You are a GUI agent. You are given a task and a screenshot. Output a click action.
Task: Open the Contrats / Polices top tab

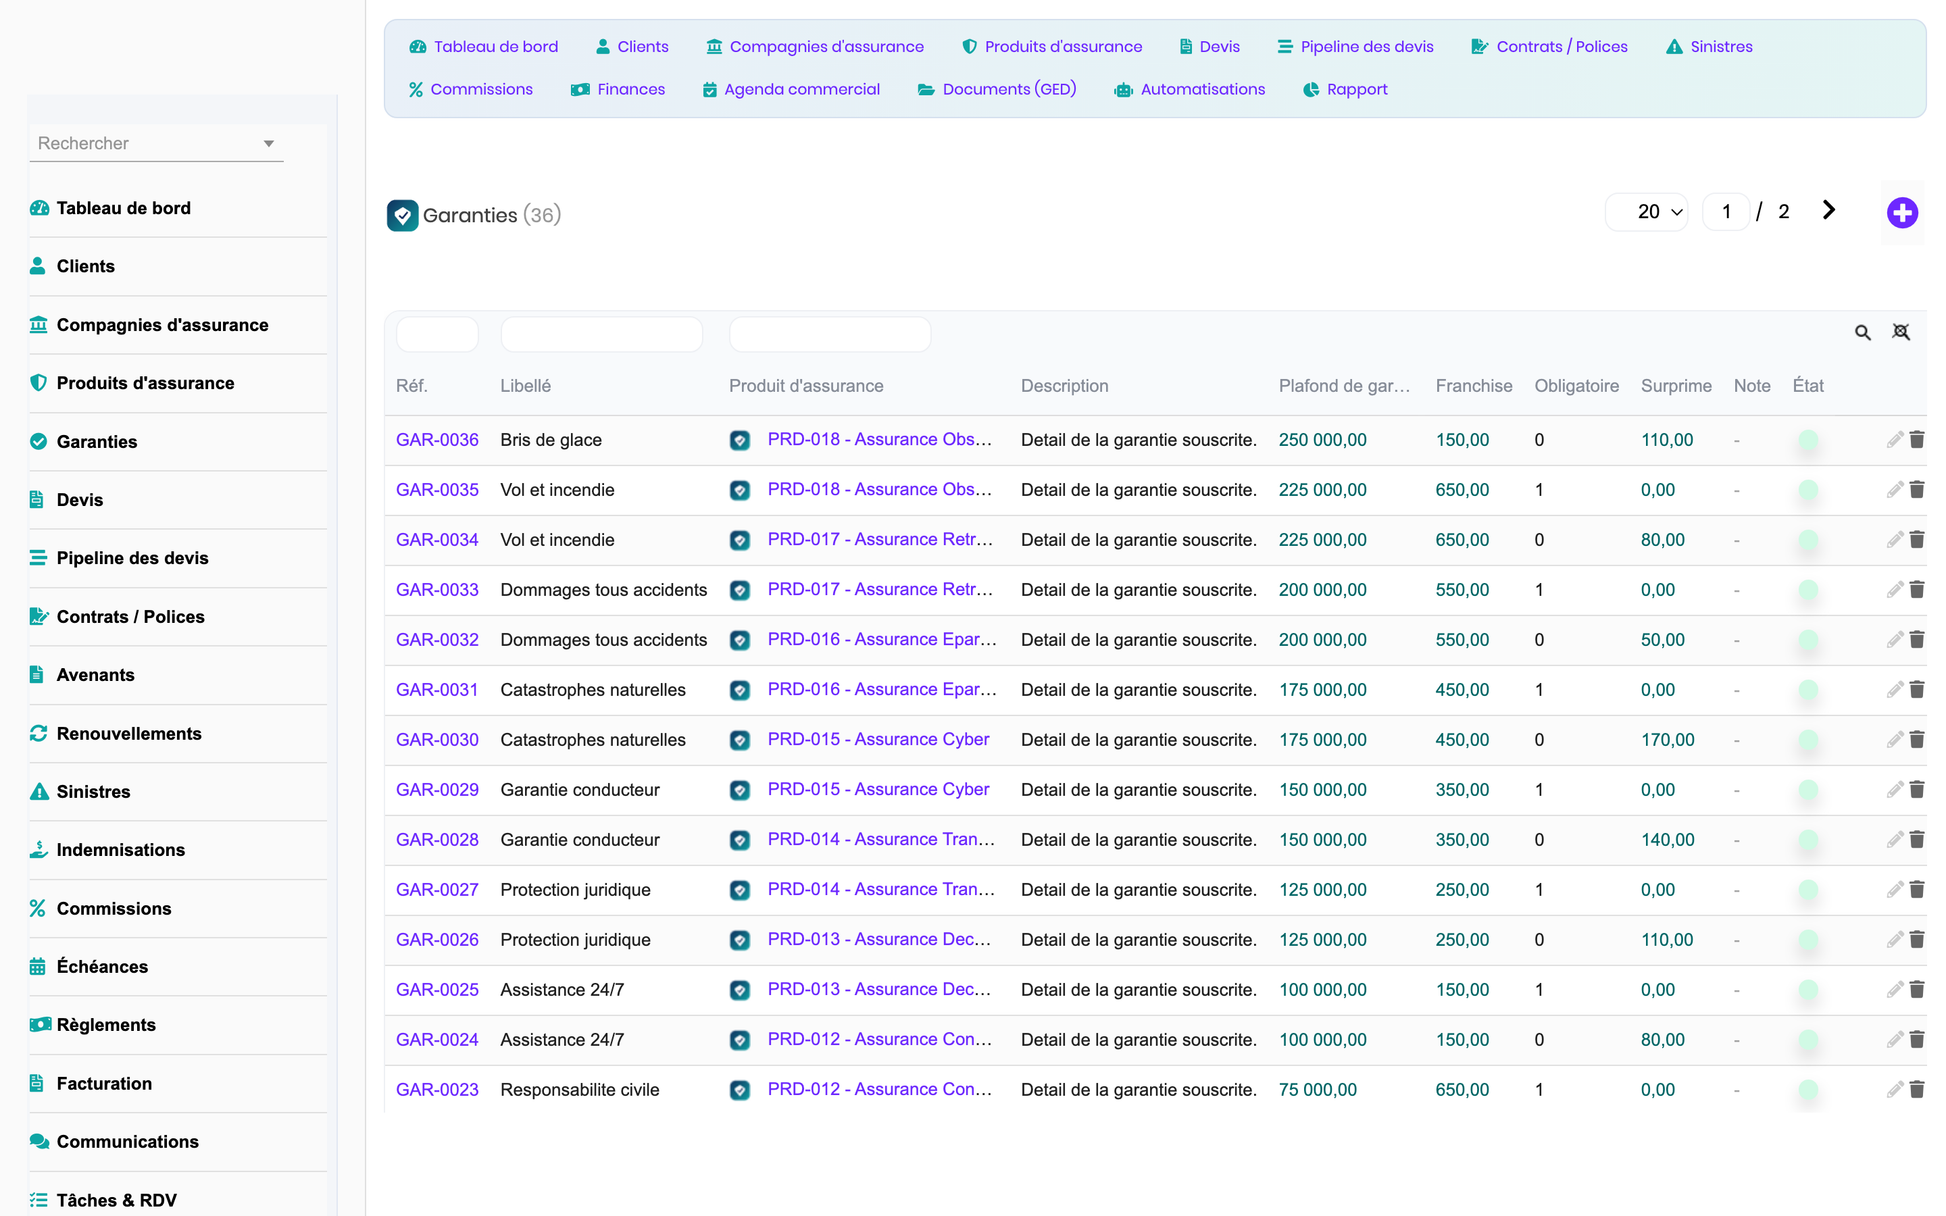pos(1549,47)
